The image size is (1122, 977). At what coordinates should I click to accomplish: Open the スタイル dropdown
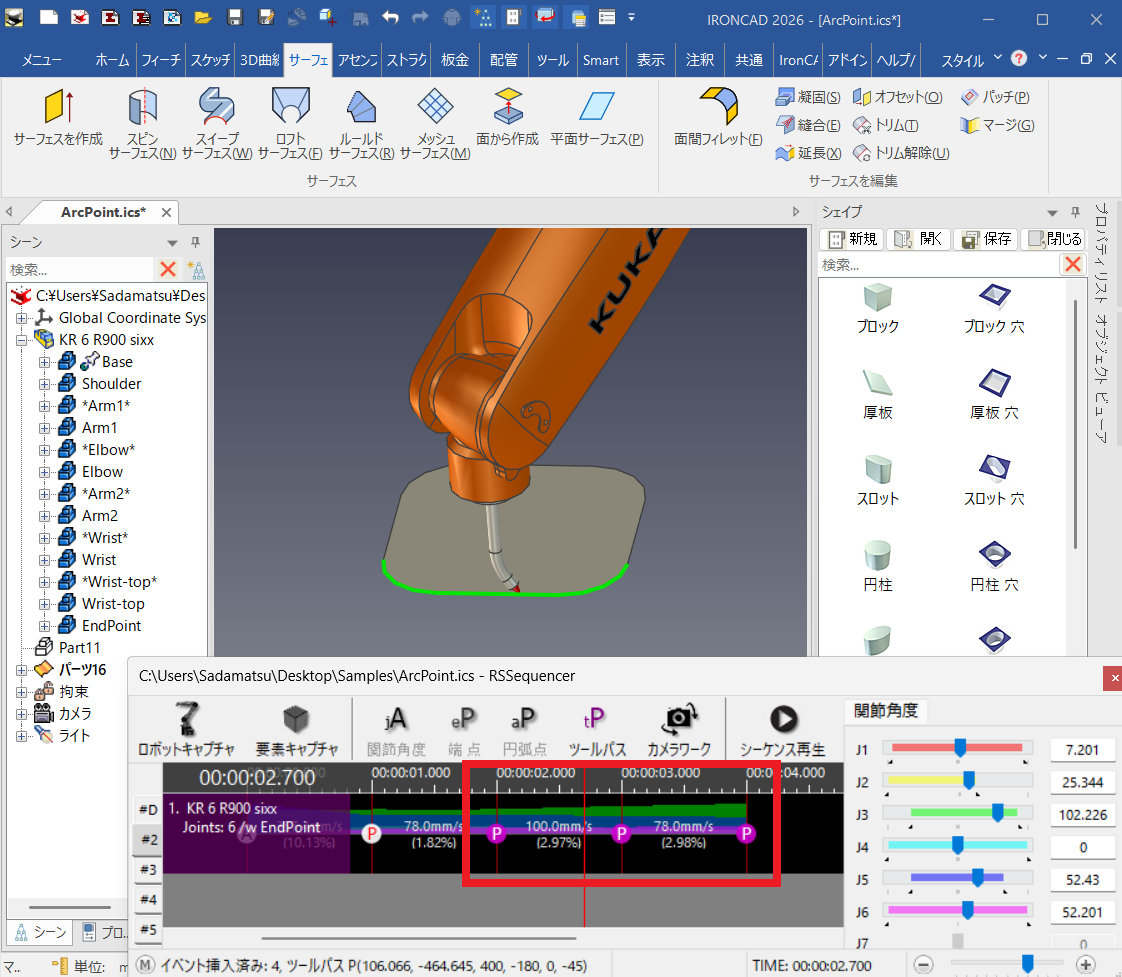971,59
